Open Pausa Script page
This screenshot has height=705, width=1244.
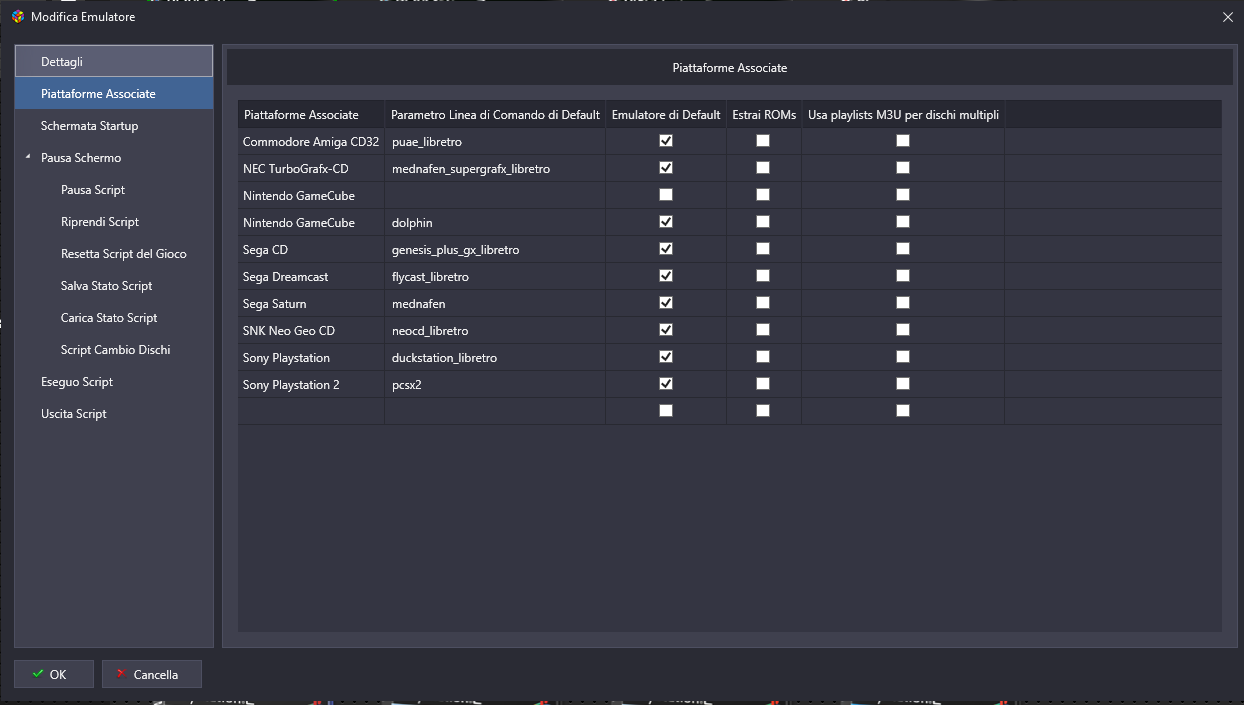pos(93,190)
